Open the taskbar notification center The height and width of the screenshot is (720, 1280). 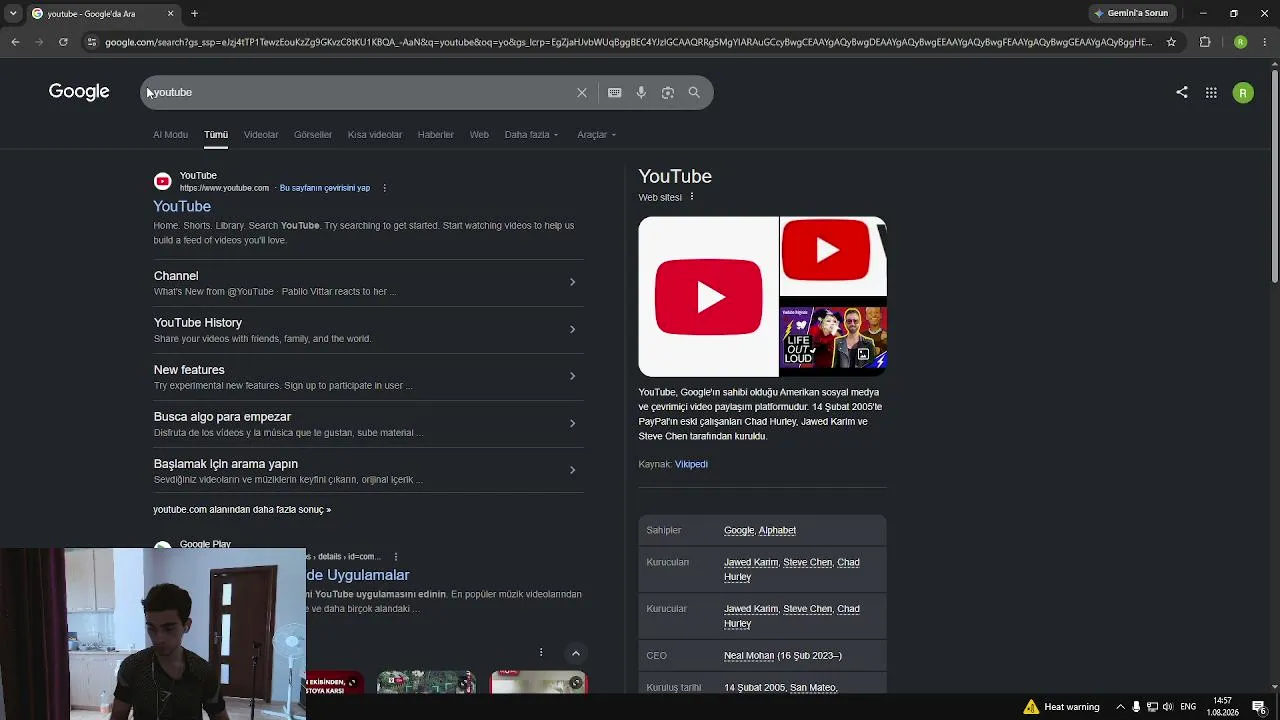(1259, 707)
